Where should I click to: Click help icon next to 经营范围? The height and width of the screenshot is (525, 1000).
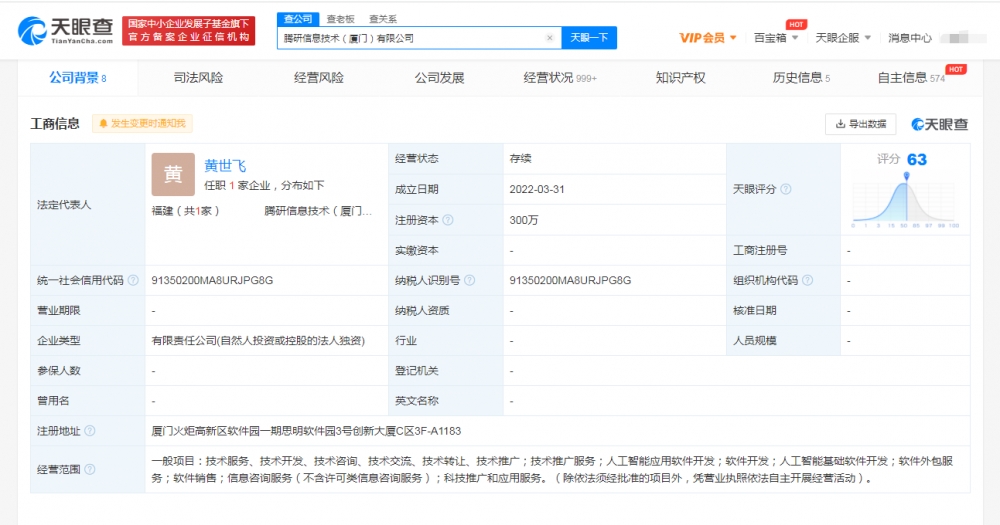[x=90, y=469]
